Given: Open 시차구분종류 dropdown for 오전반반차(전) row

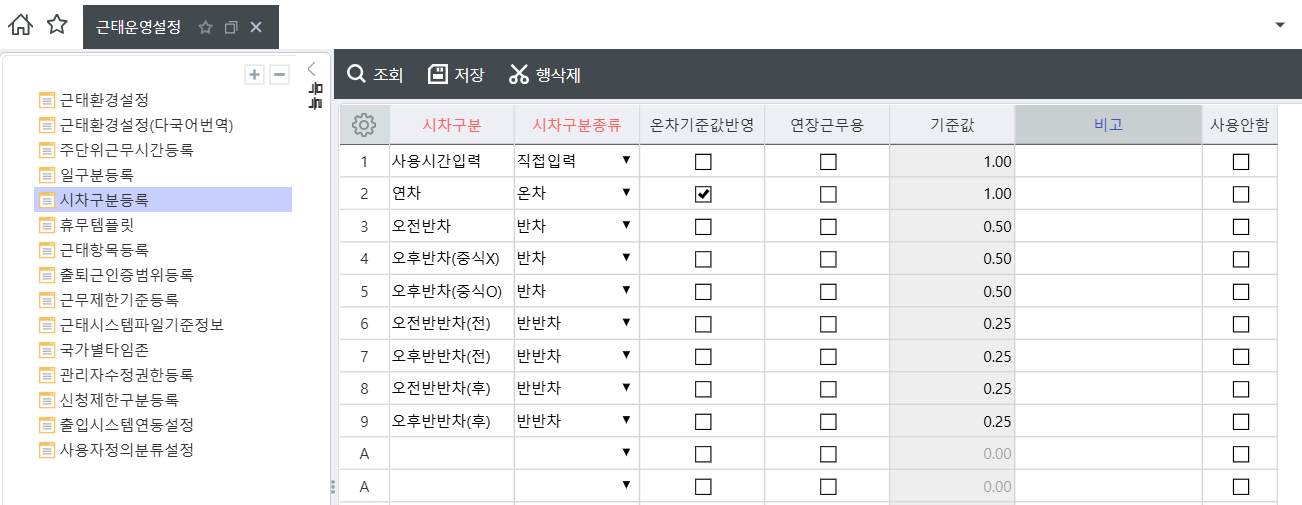Looking at the screenshot, I should tap(626, 323).
